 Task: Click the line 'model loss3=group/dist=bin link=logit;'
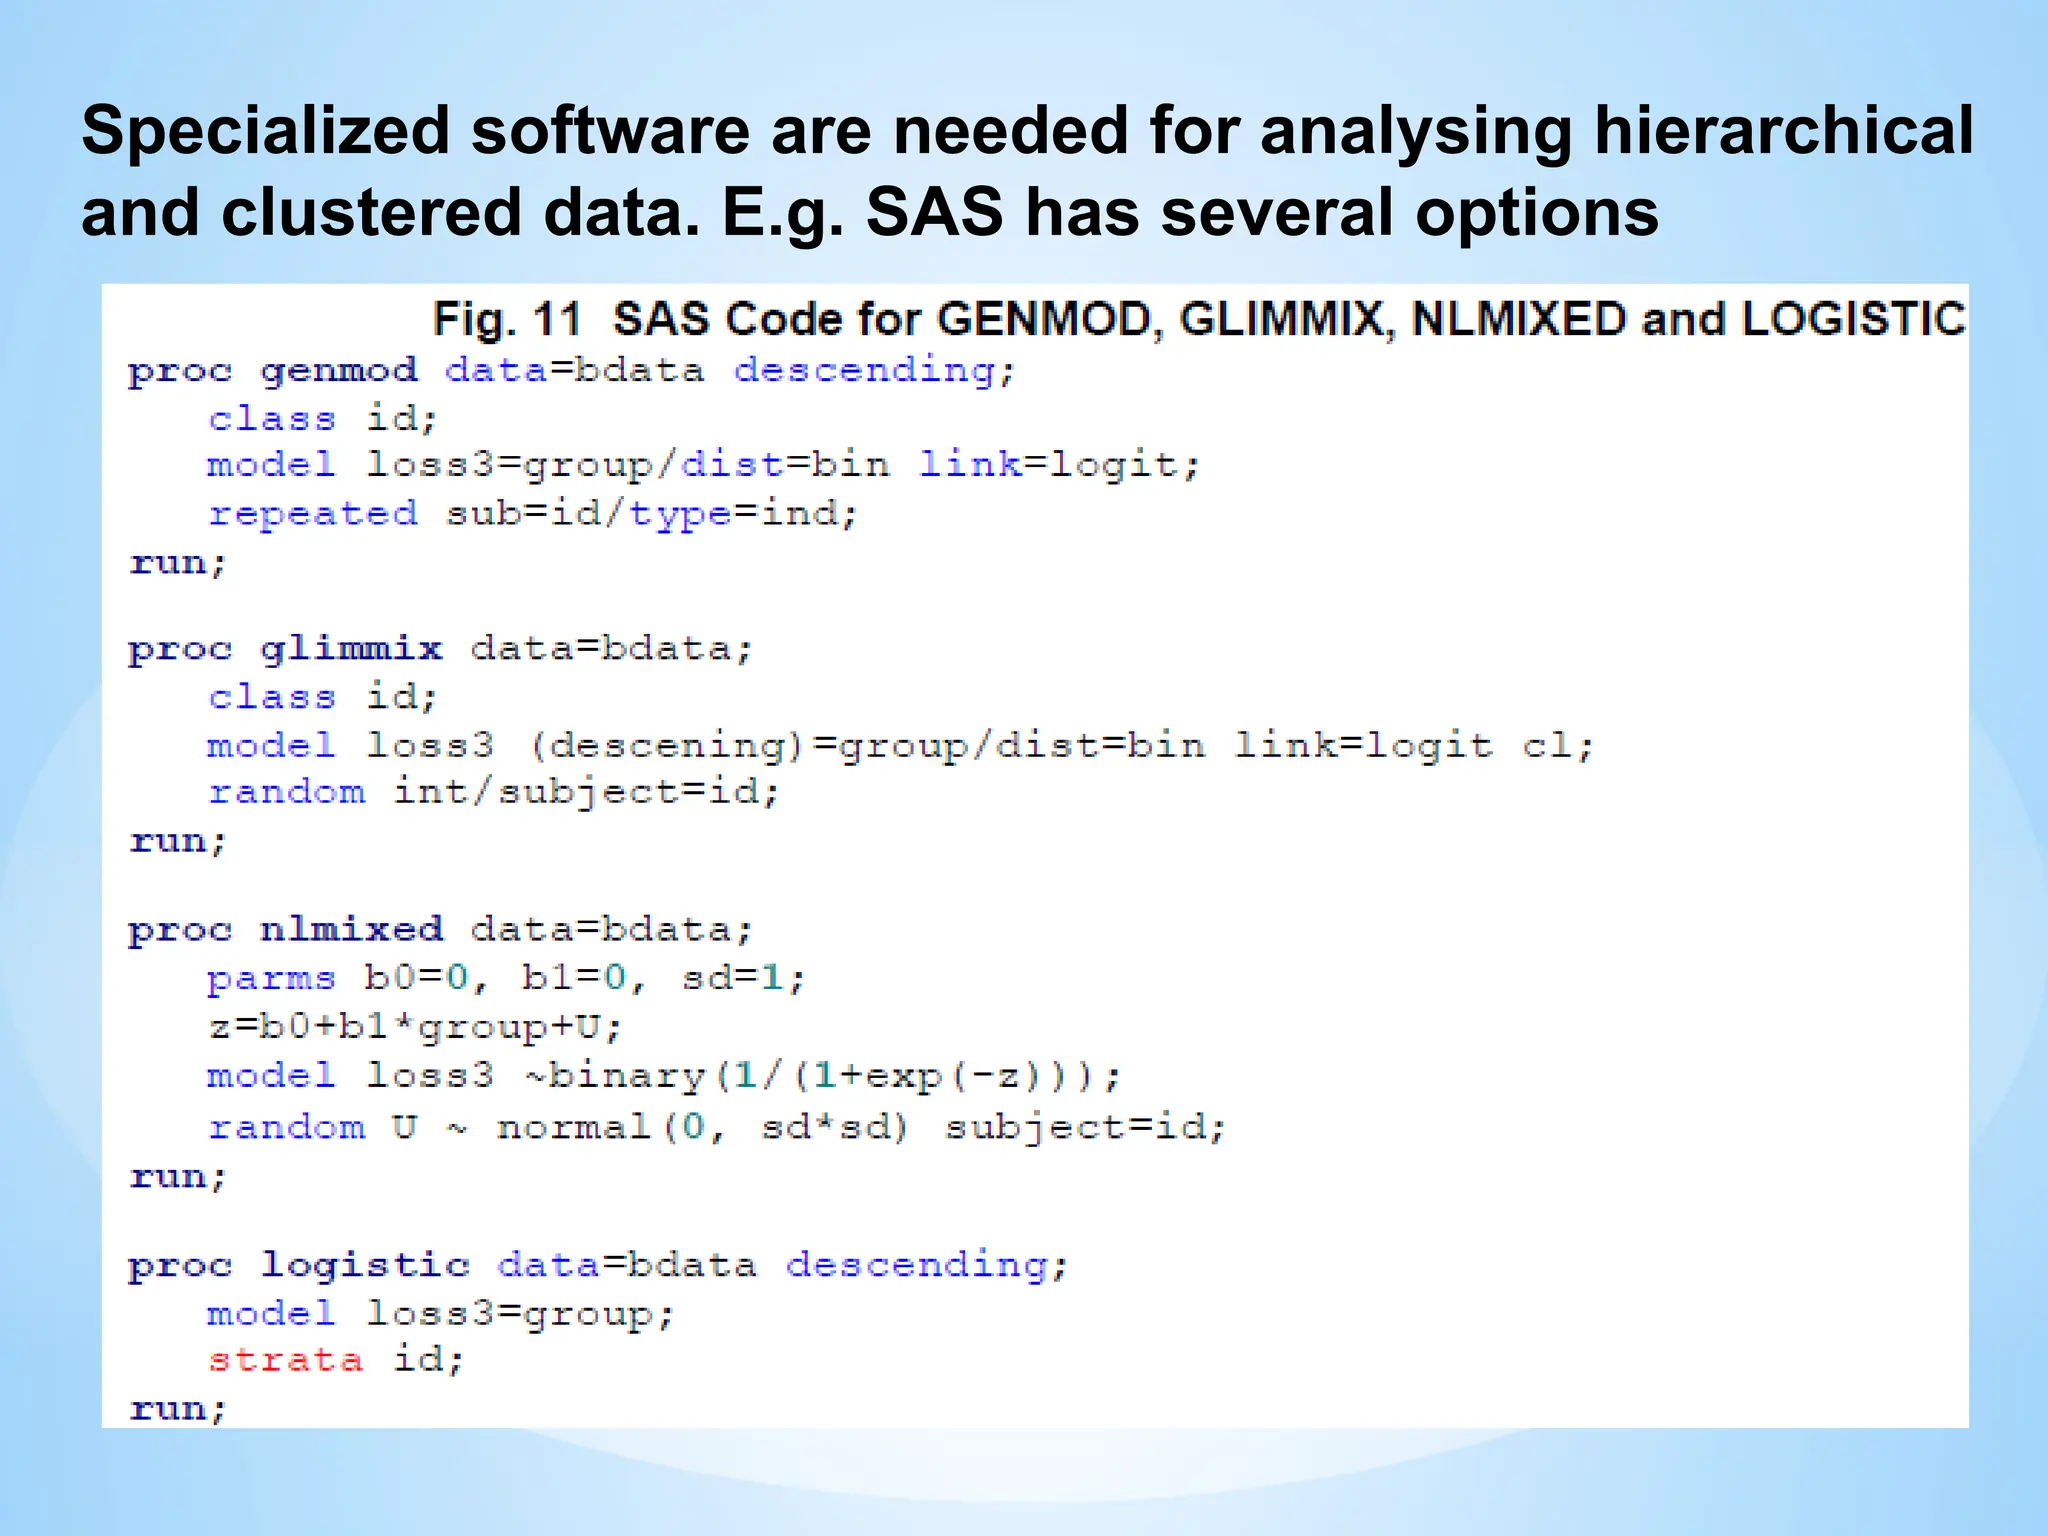click(703, 465)
